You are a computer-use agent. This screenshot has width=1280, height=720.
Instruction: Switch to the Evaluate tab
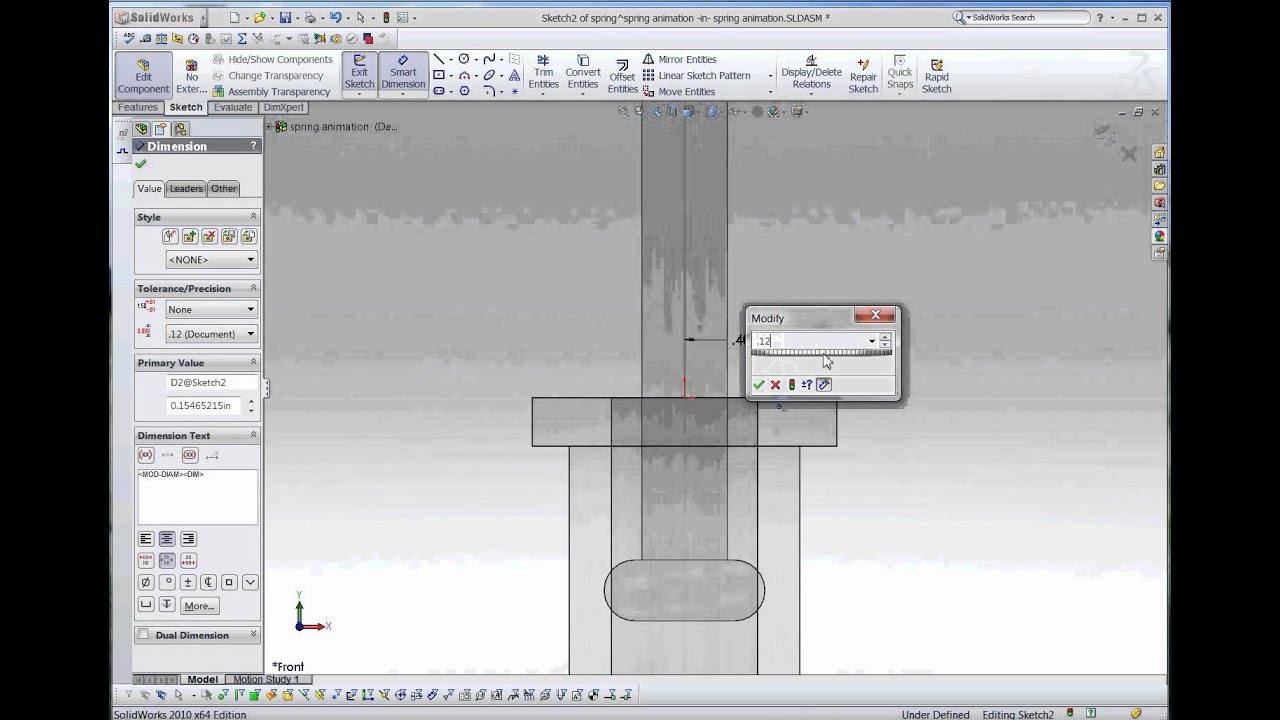(x=233, y=107)
